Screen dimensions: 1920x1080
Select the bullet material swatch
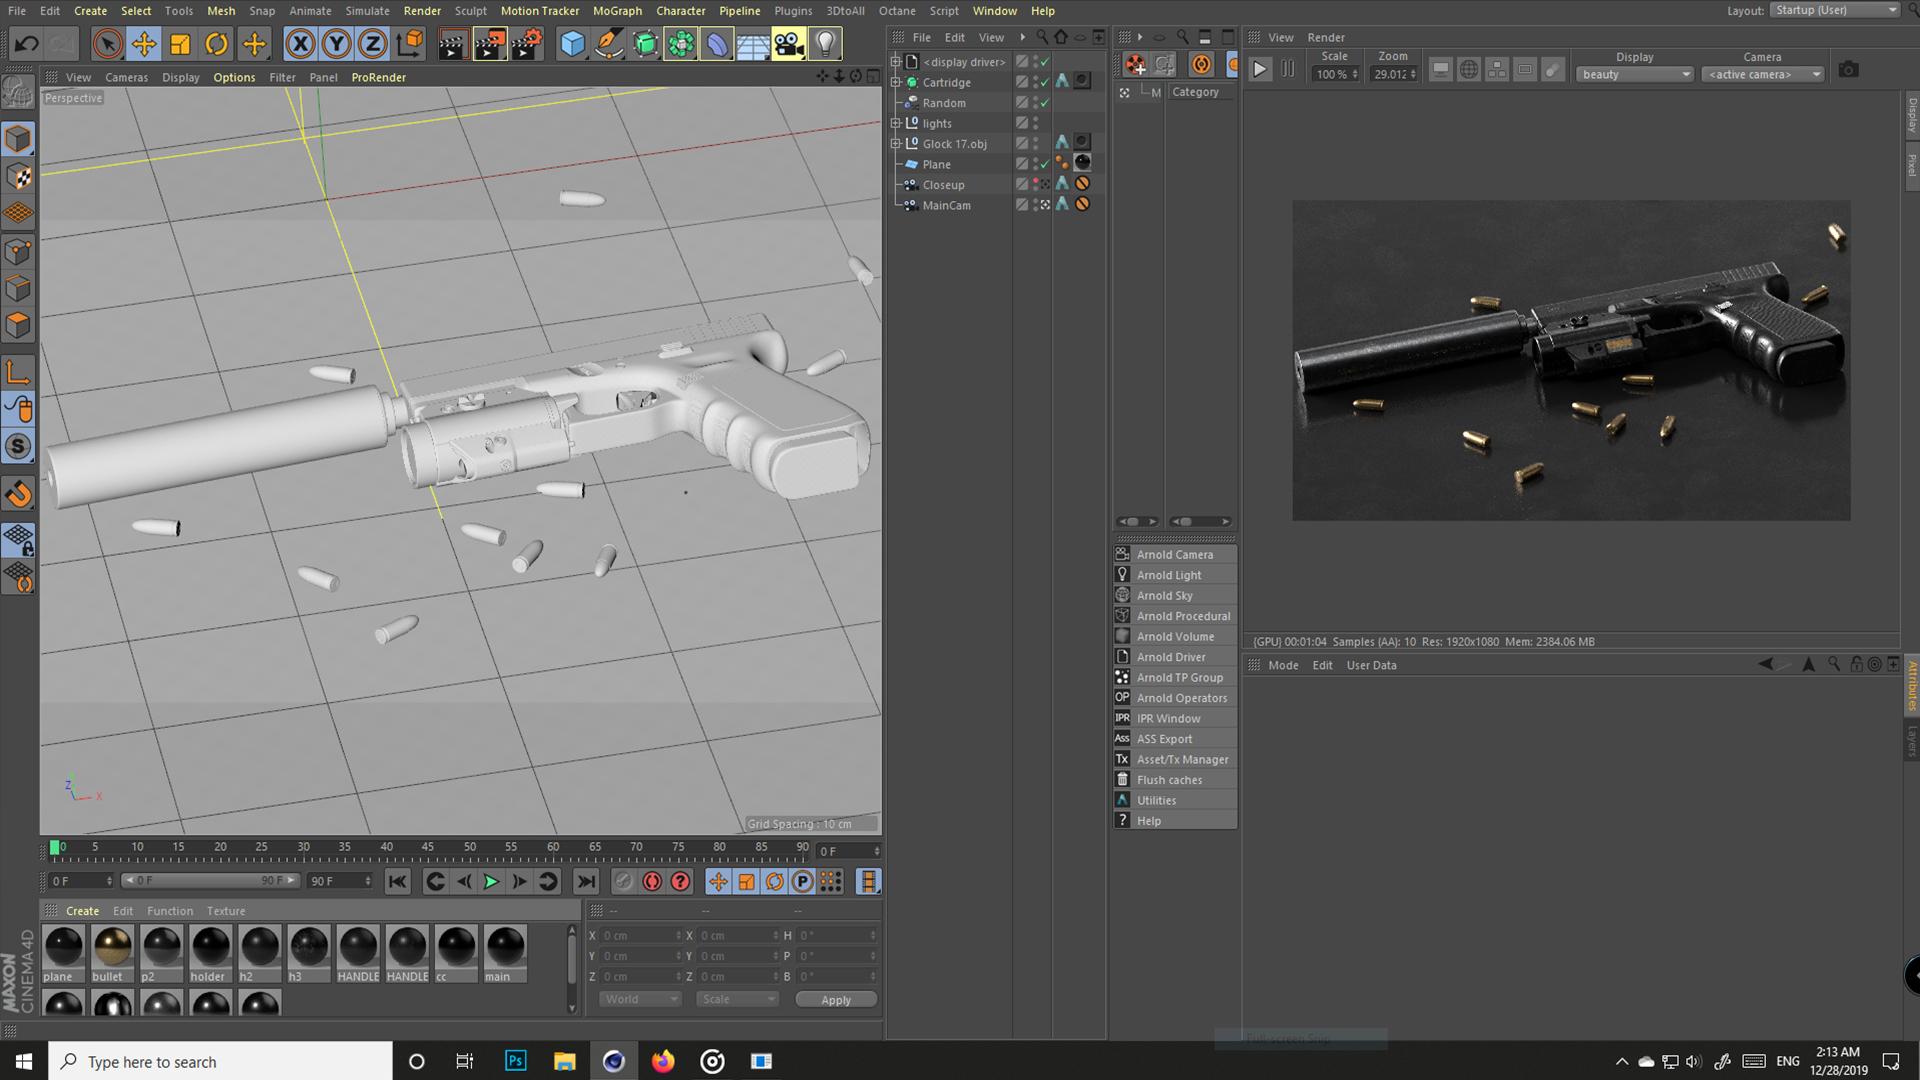click(x=112, y=954)
